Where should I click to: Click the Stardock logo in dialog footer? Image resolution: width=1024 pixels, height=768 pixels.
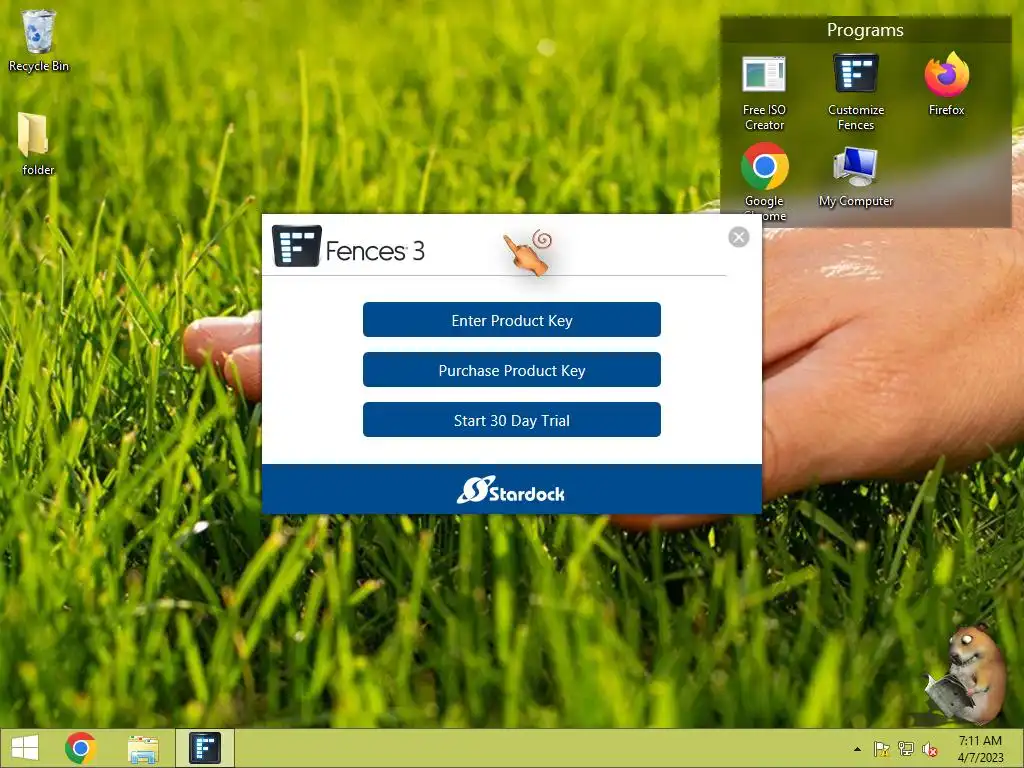[x=511, y=490]
